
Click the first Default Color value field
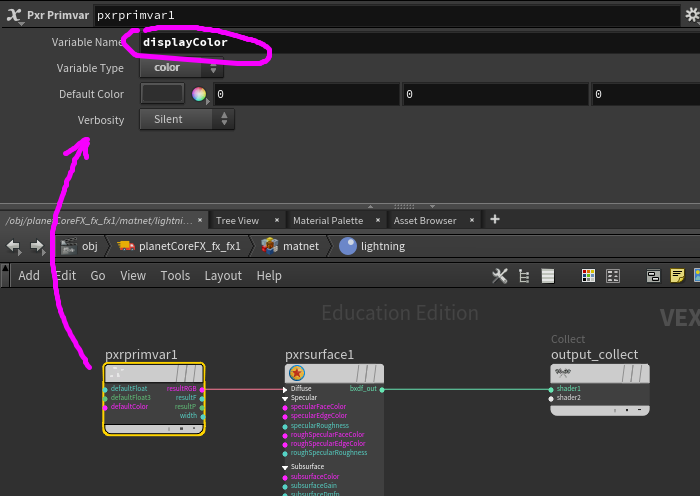click(307, 94)
